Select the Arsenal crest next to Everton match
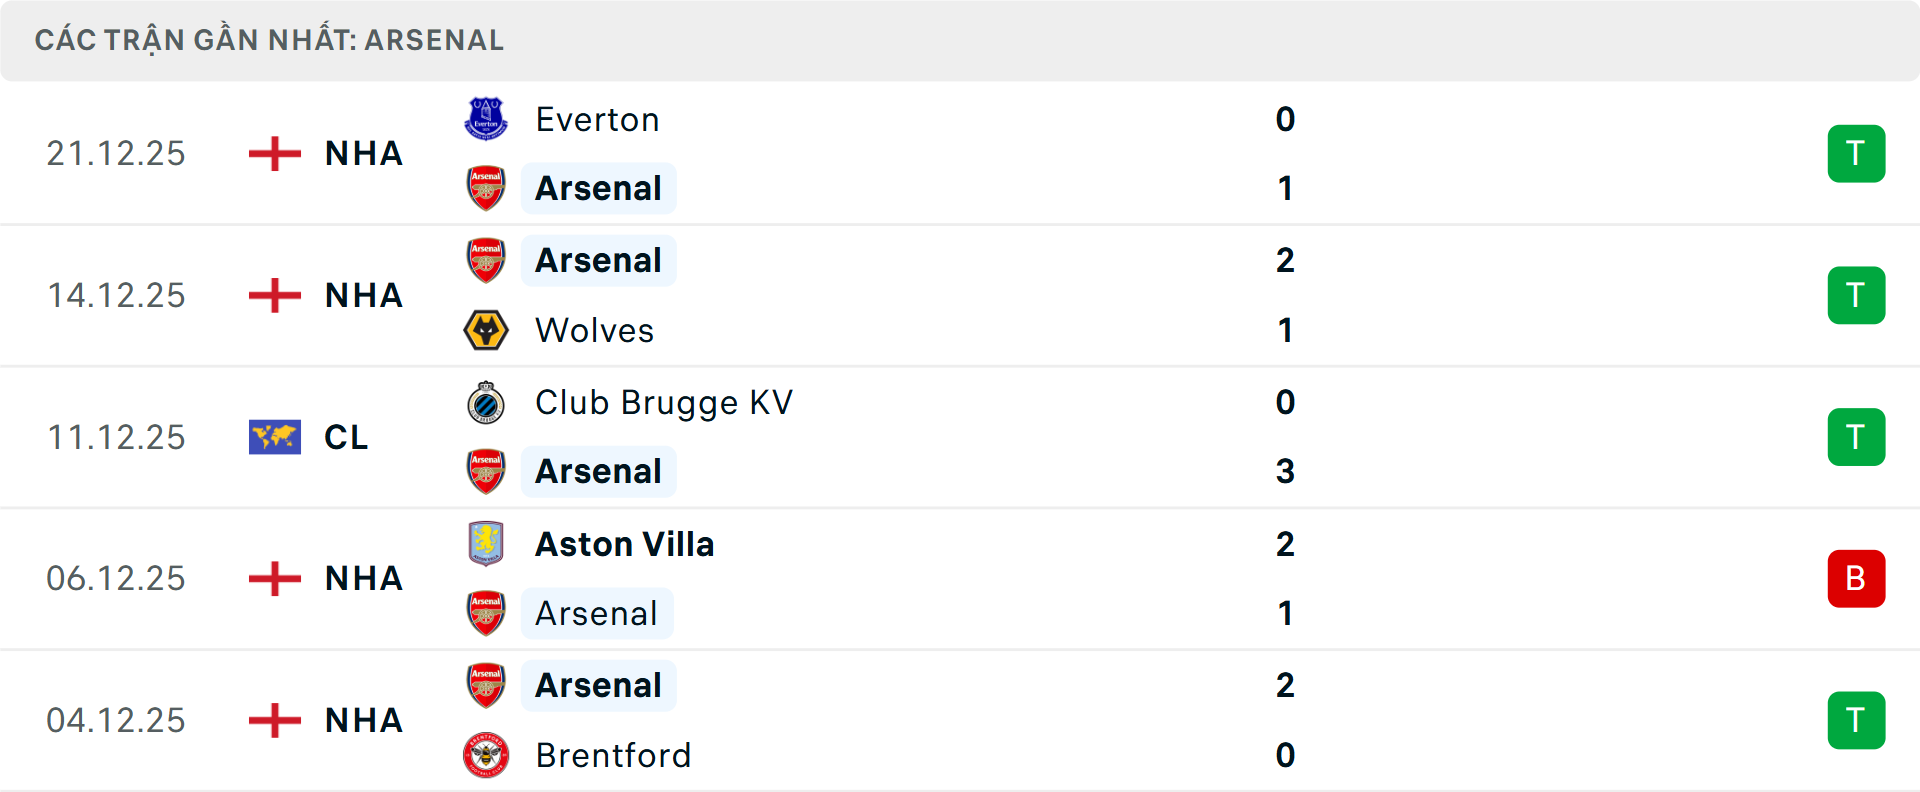The height and width of the screenshot is (792, 1920). point(487,188)
